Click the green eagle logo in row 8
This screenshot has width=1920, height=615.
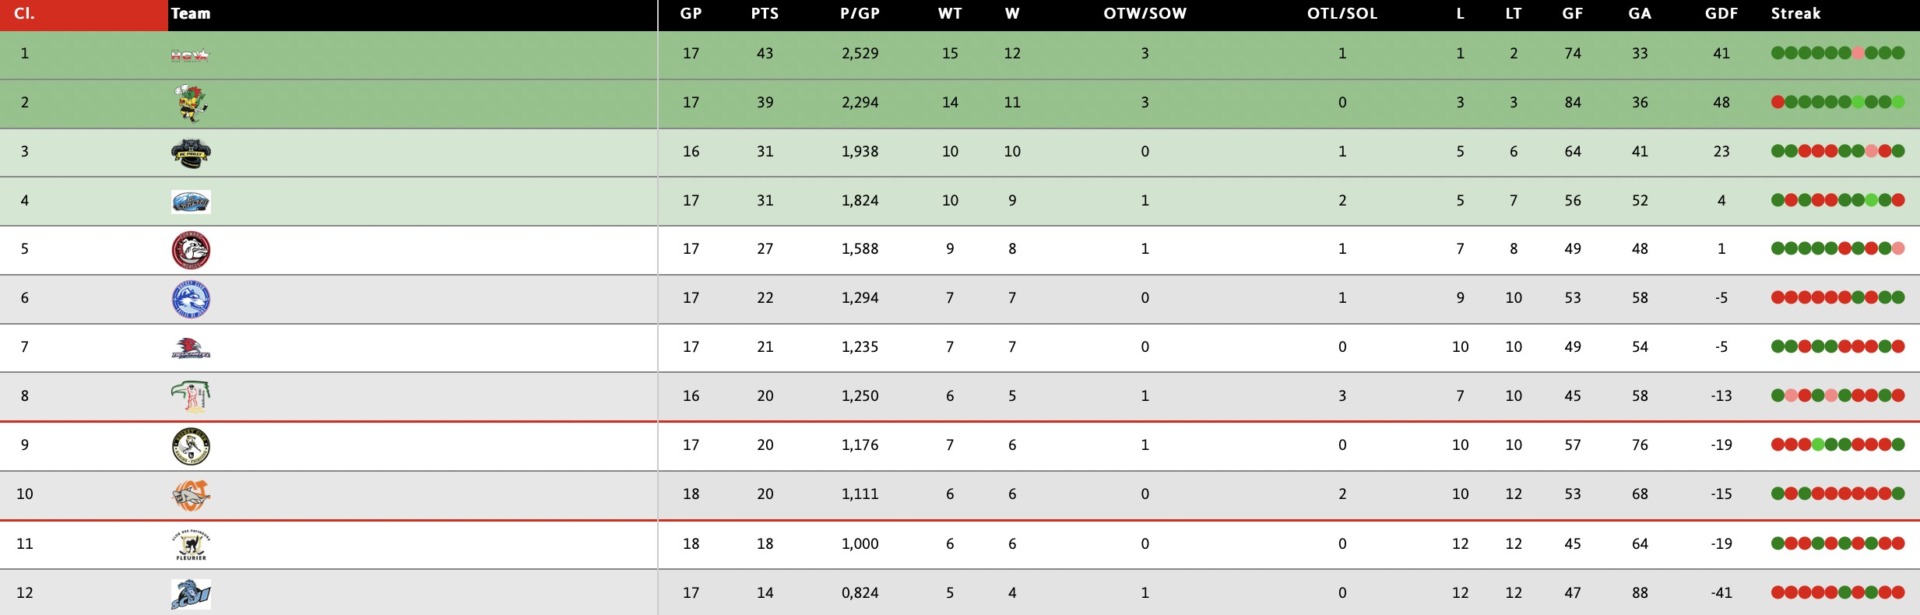point(190,397)
